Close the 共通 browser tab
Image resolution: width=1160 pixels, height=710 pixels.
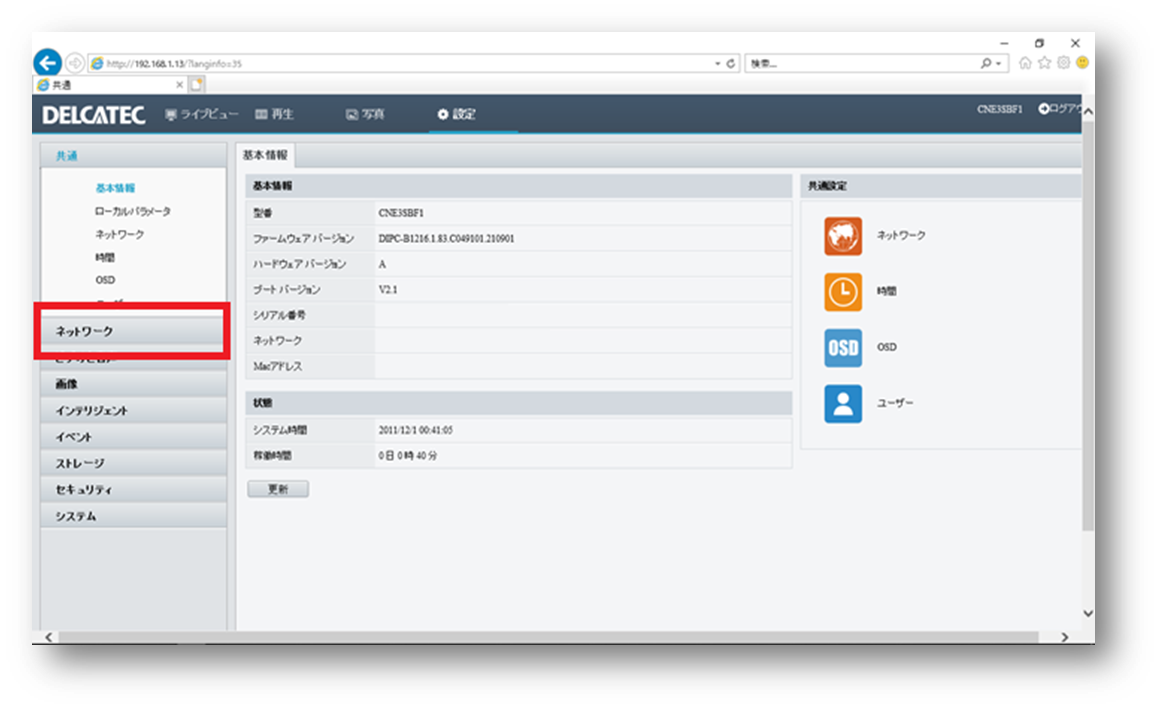[x=179, y=85]
